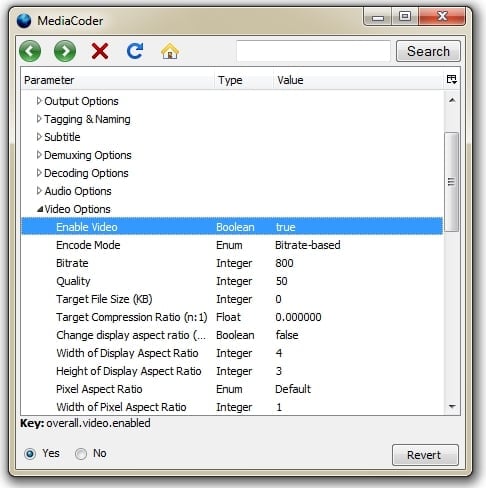Expand the Demuxing Options node
This screenshot has width=486, height=488.
click(x=39, y=155)
